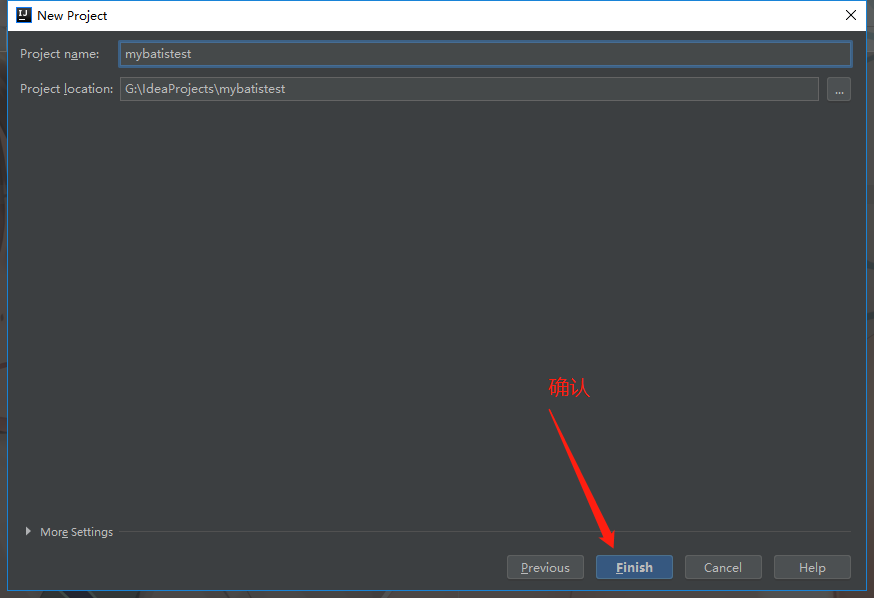Click the 'More Settings' label text
874x598 pixels.
click(76, 532)
